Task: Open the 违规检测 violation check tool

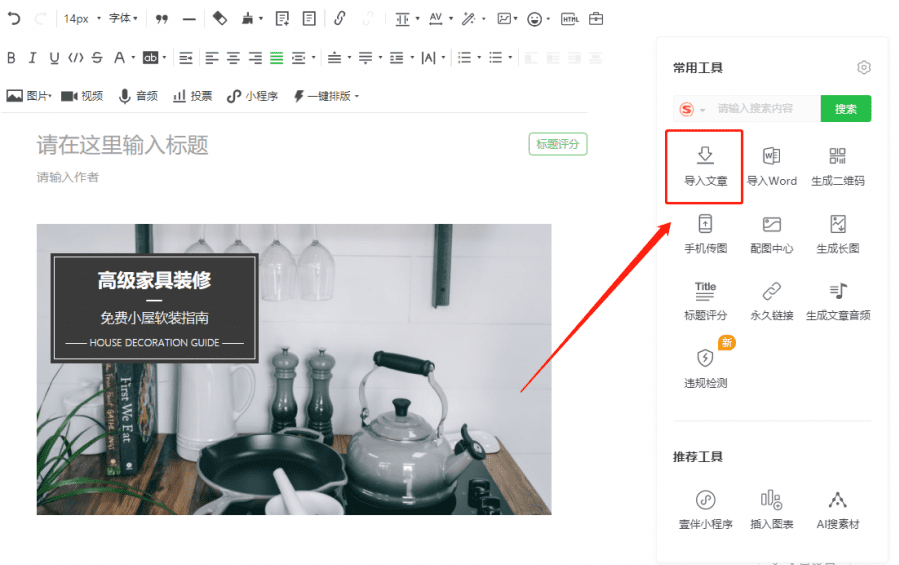Action: [705, 368]
